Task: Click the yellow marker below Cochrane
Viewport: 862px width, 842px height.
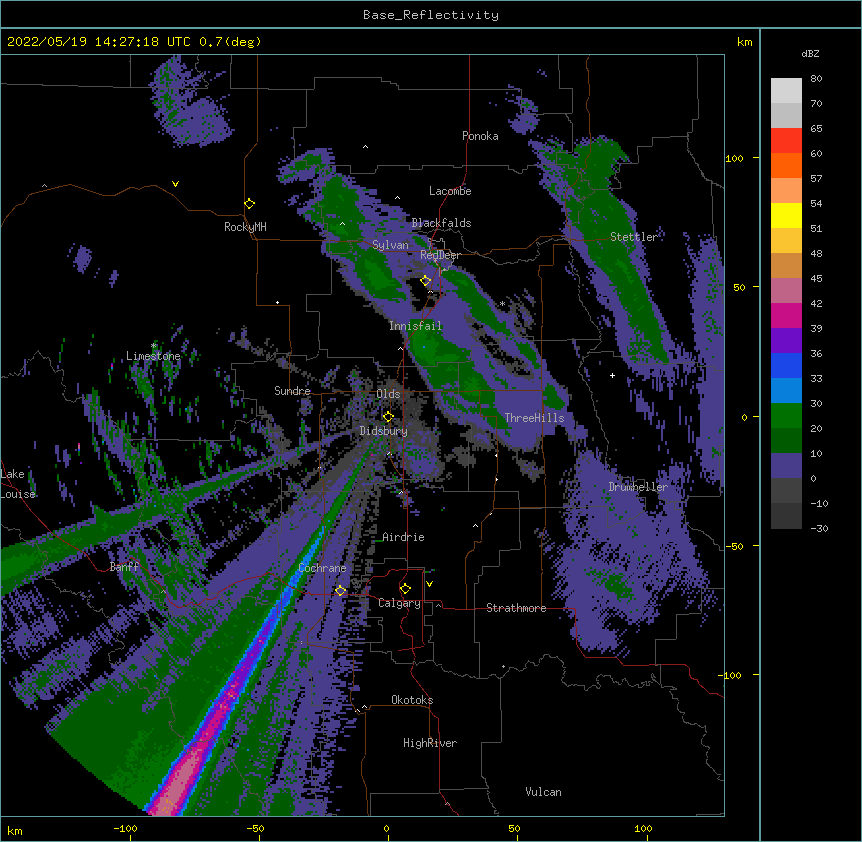Action: [341, 591]
